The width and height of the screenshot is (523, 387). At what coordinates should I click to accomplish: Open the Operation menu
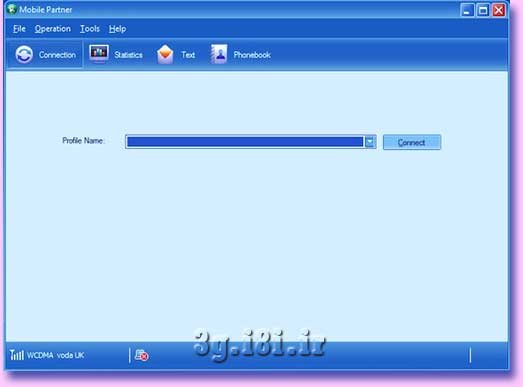[53, 29]
